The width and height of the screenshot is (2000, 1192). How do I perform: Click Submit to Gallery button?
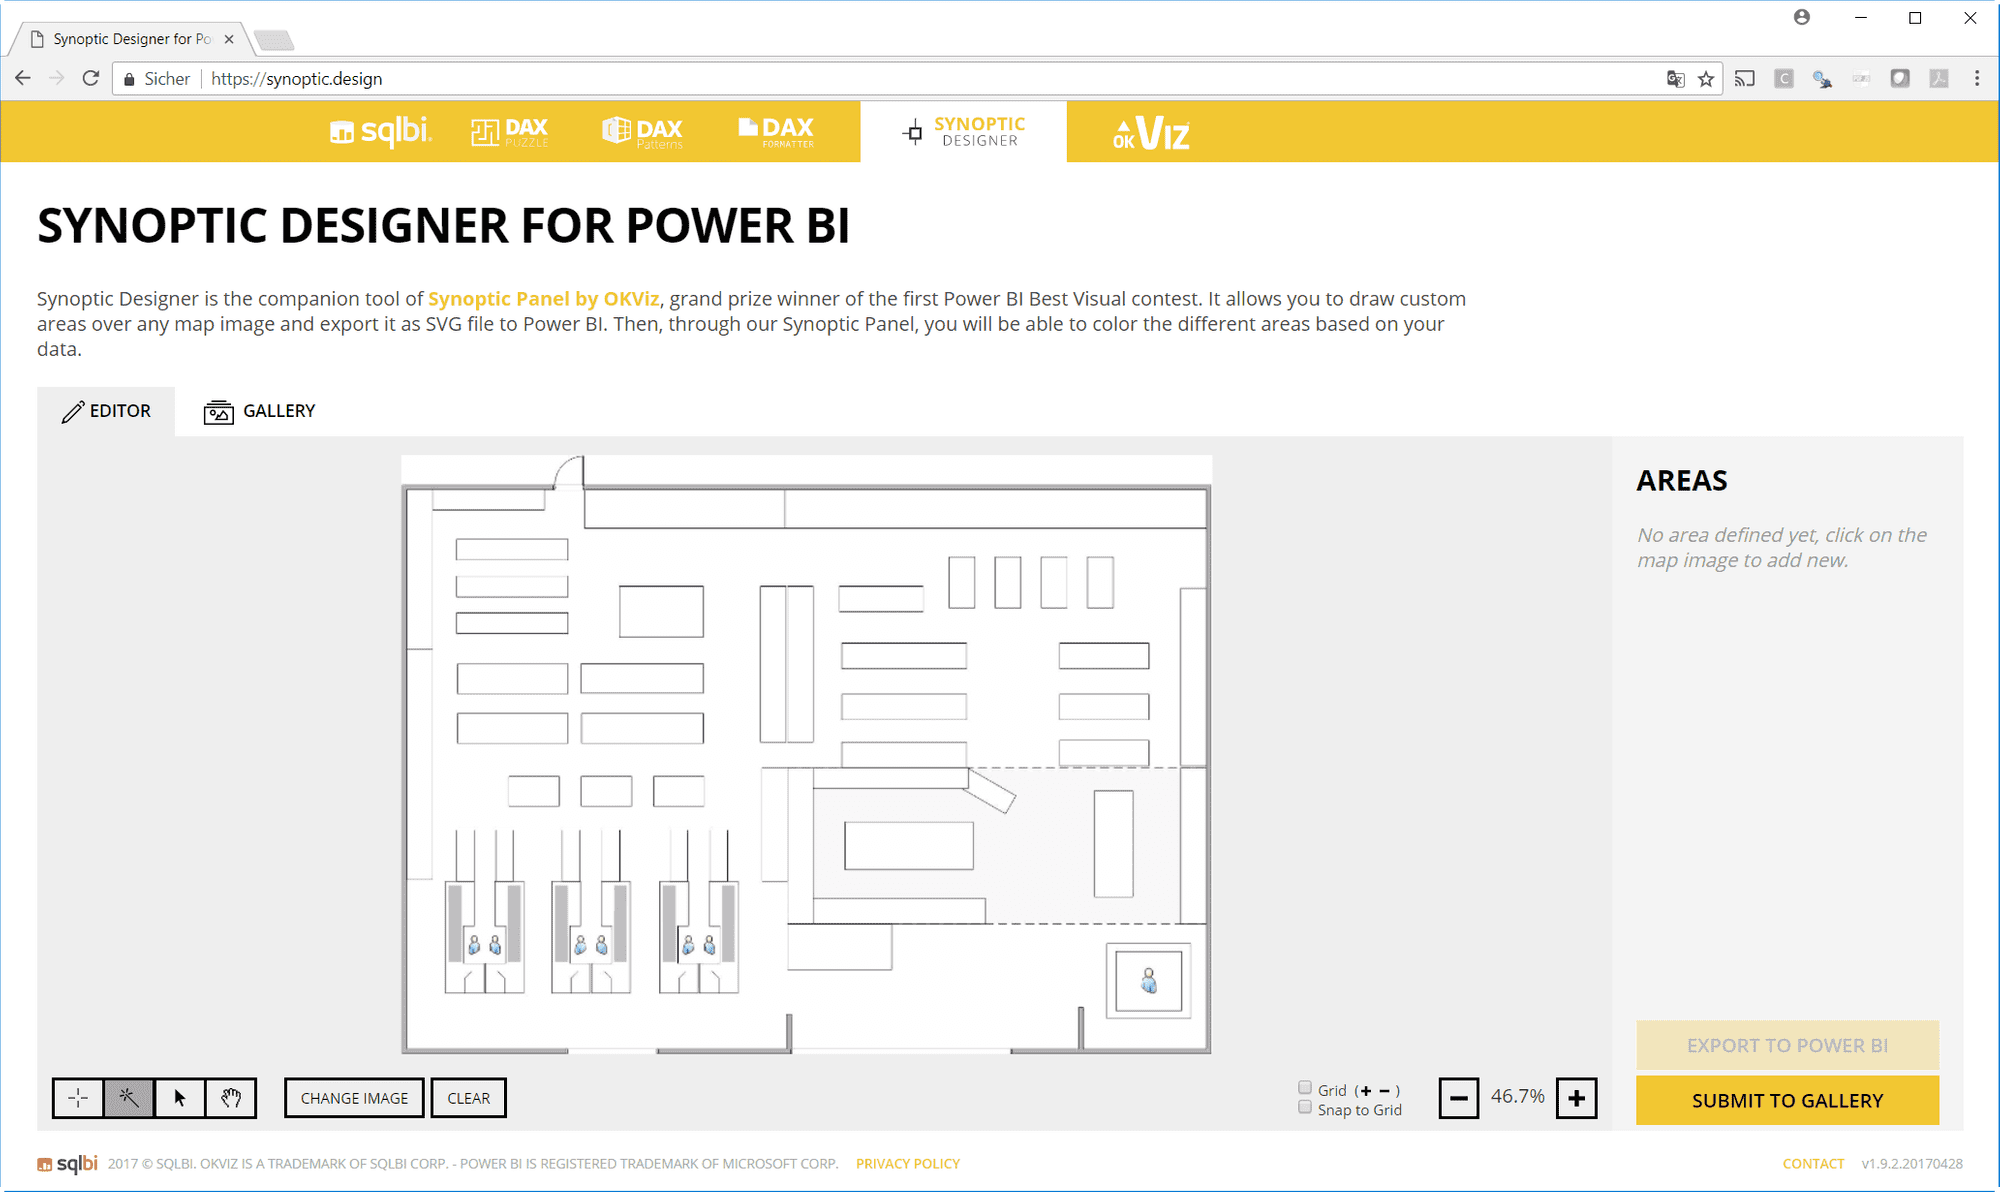tap(1787, 1100)
